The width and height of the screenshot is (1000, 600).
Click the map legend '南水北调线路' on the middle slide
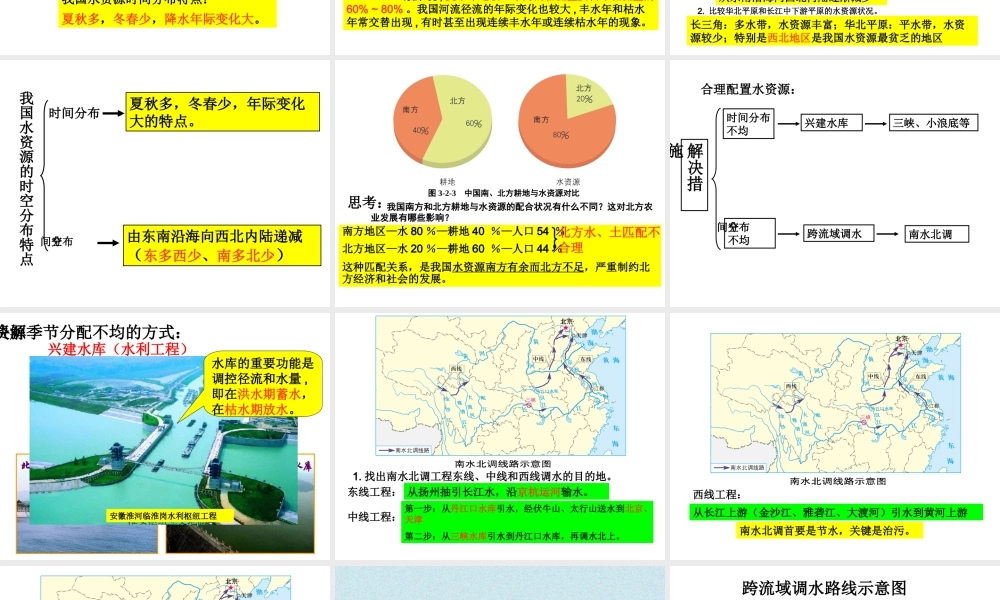(x=406, y=450)
